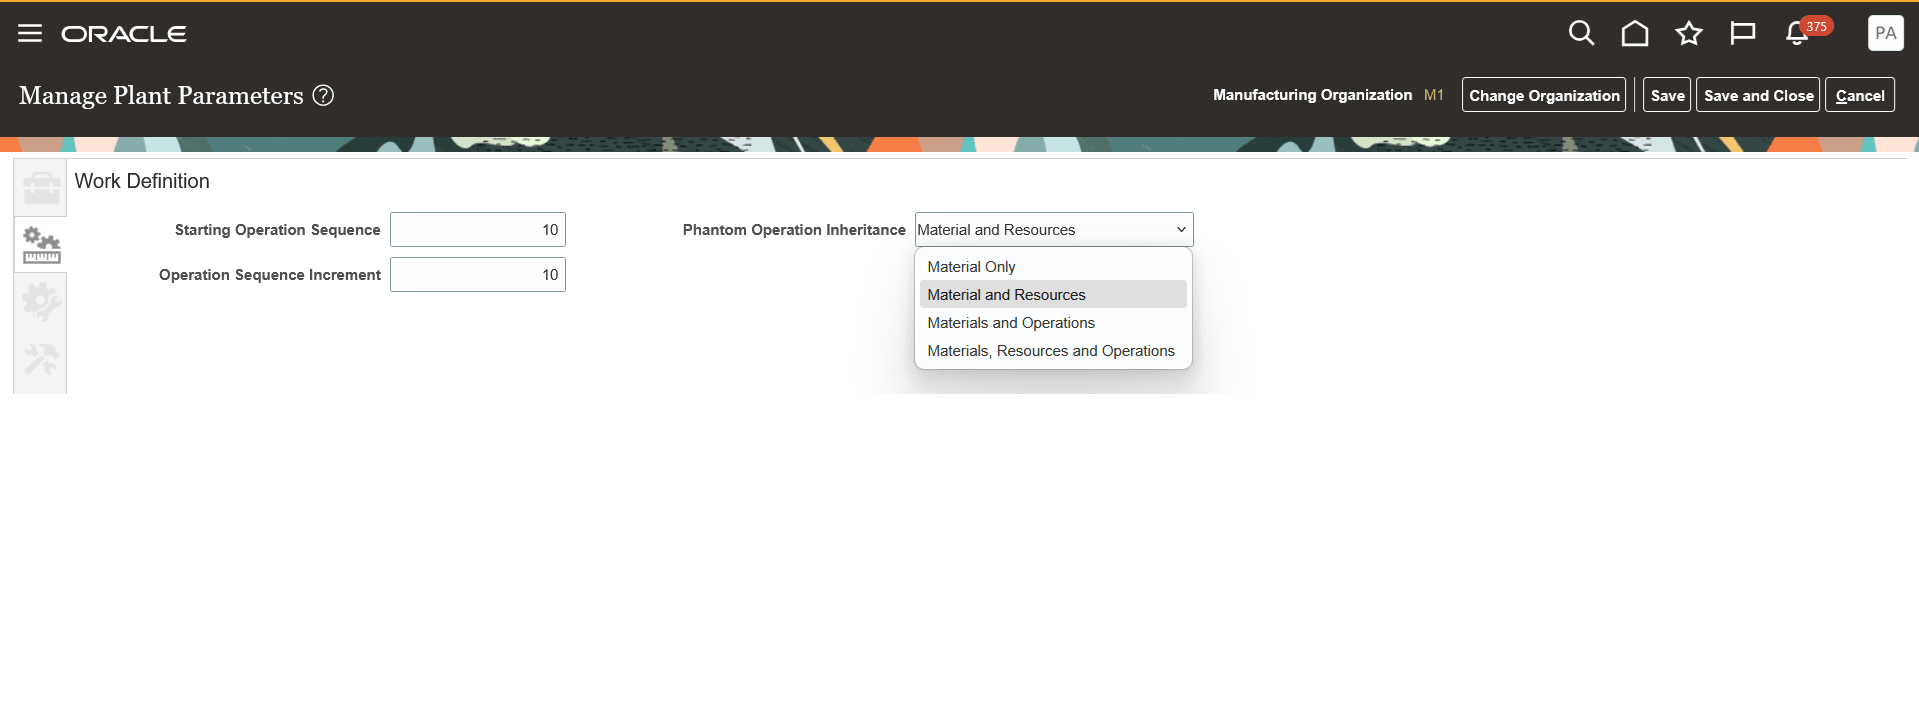Open the hamburger navigator menu
Viewport: 1919px width, 720px height.
tap(30, 33)
